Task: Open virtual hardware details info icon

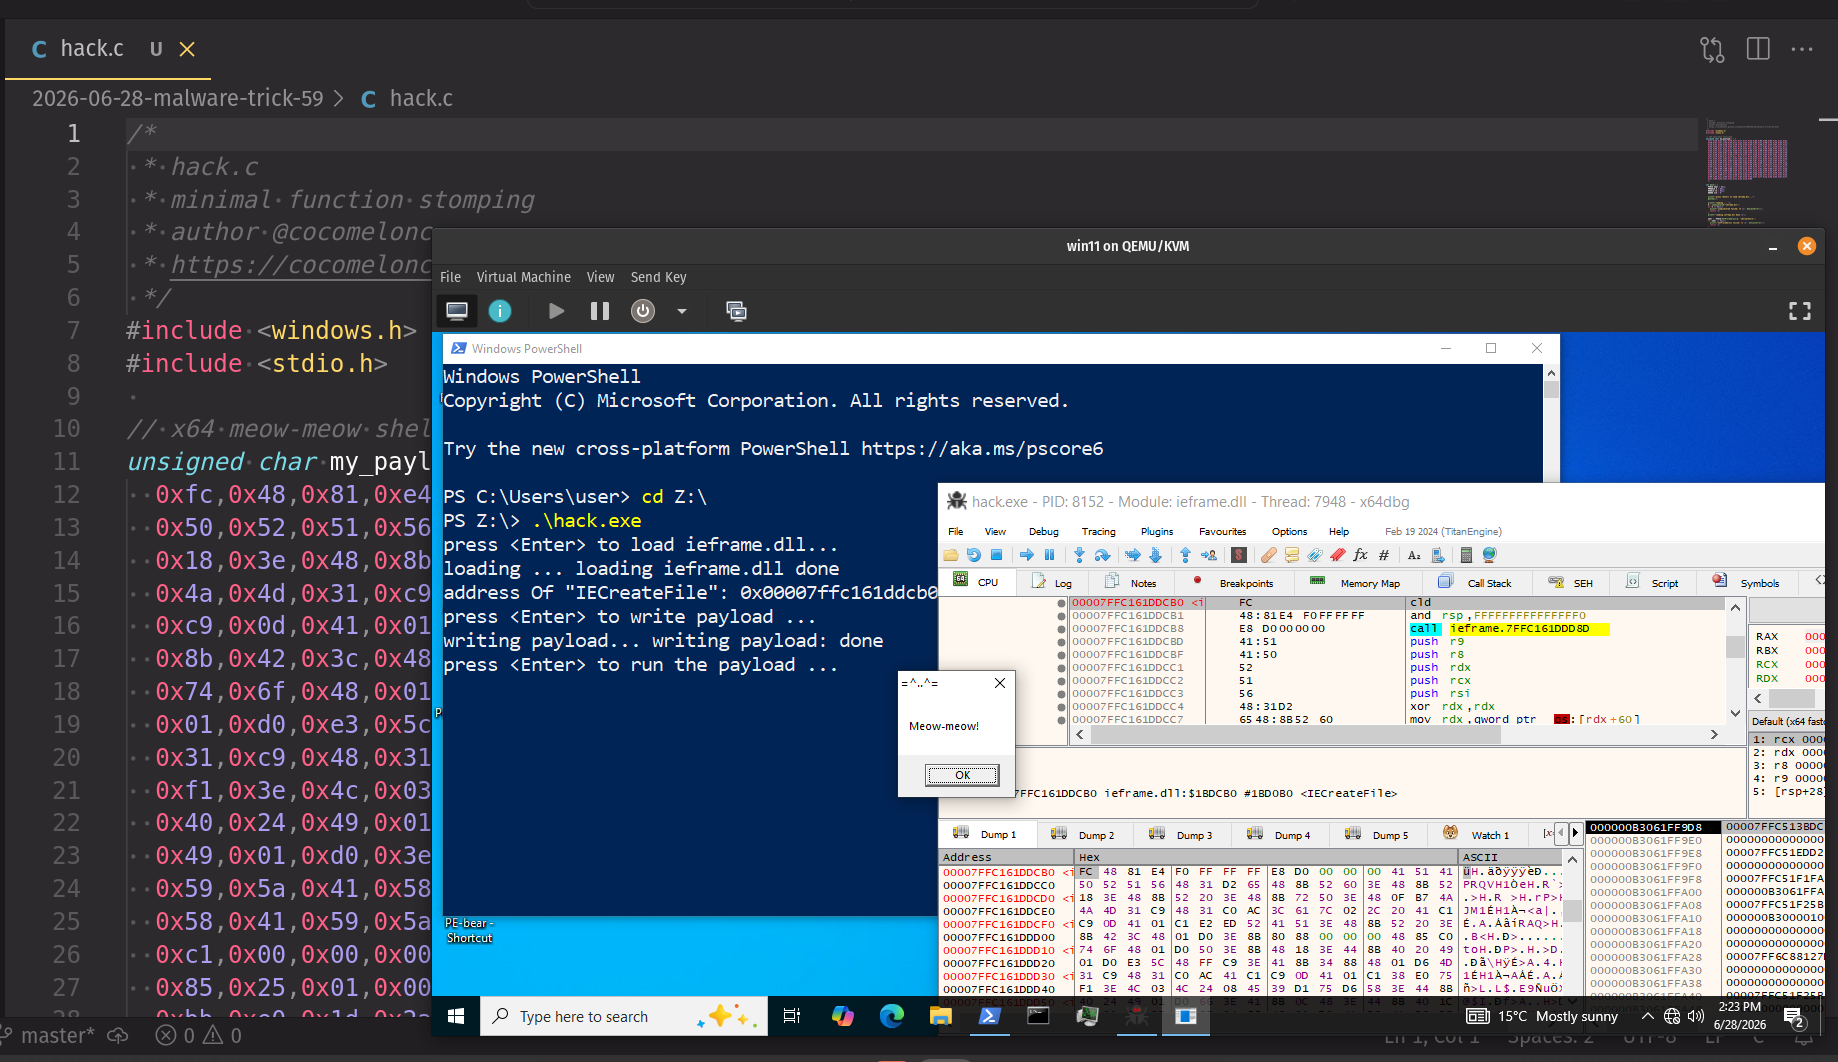Action: pos(500,311)
